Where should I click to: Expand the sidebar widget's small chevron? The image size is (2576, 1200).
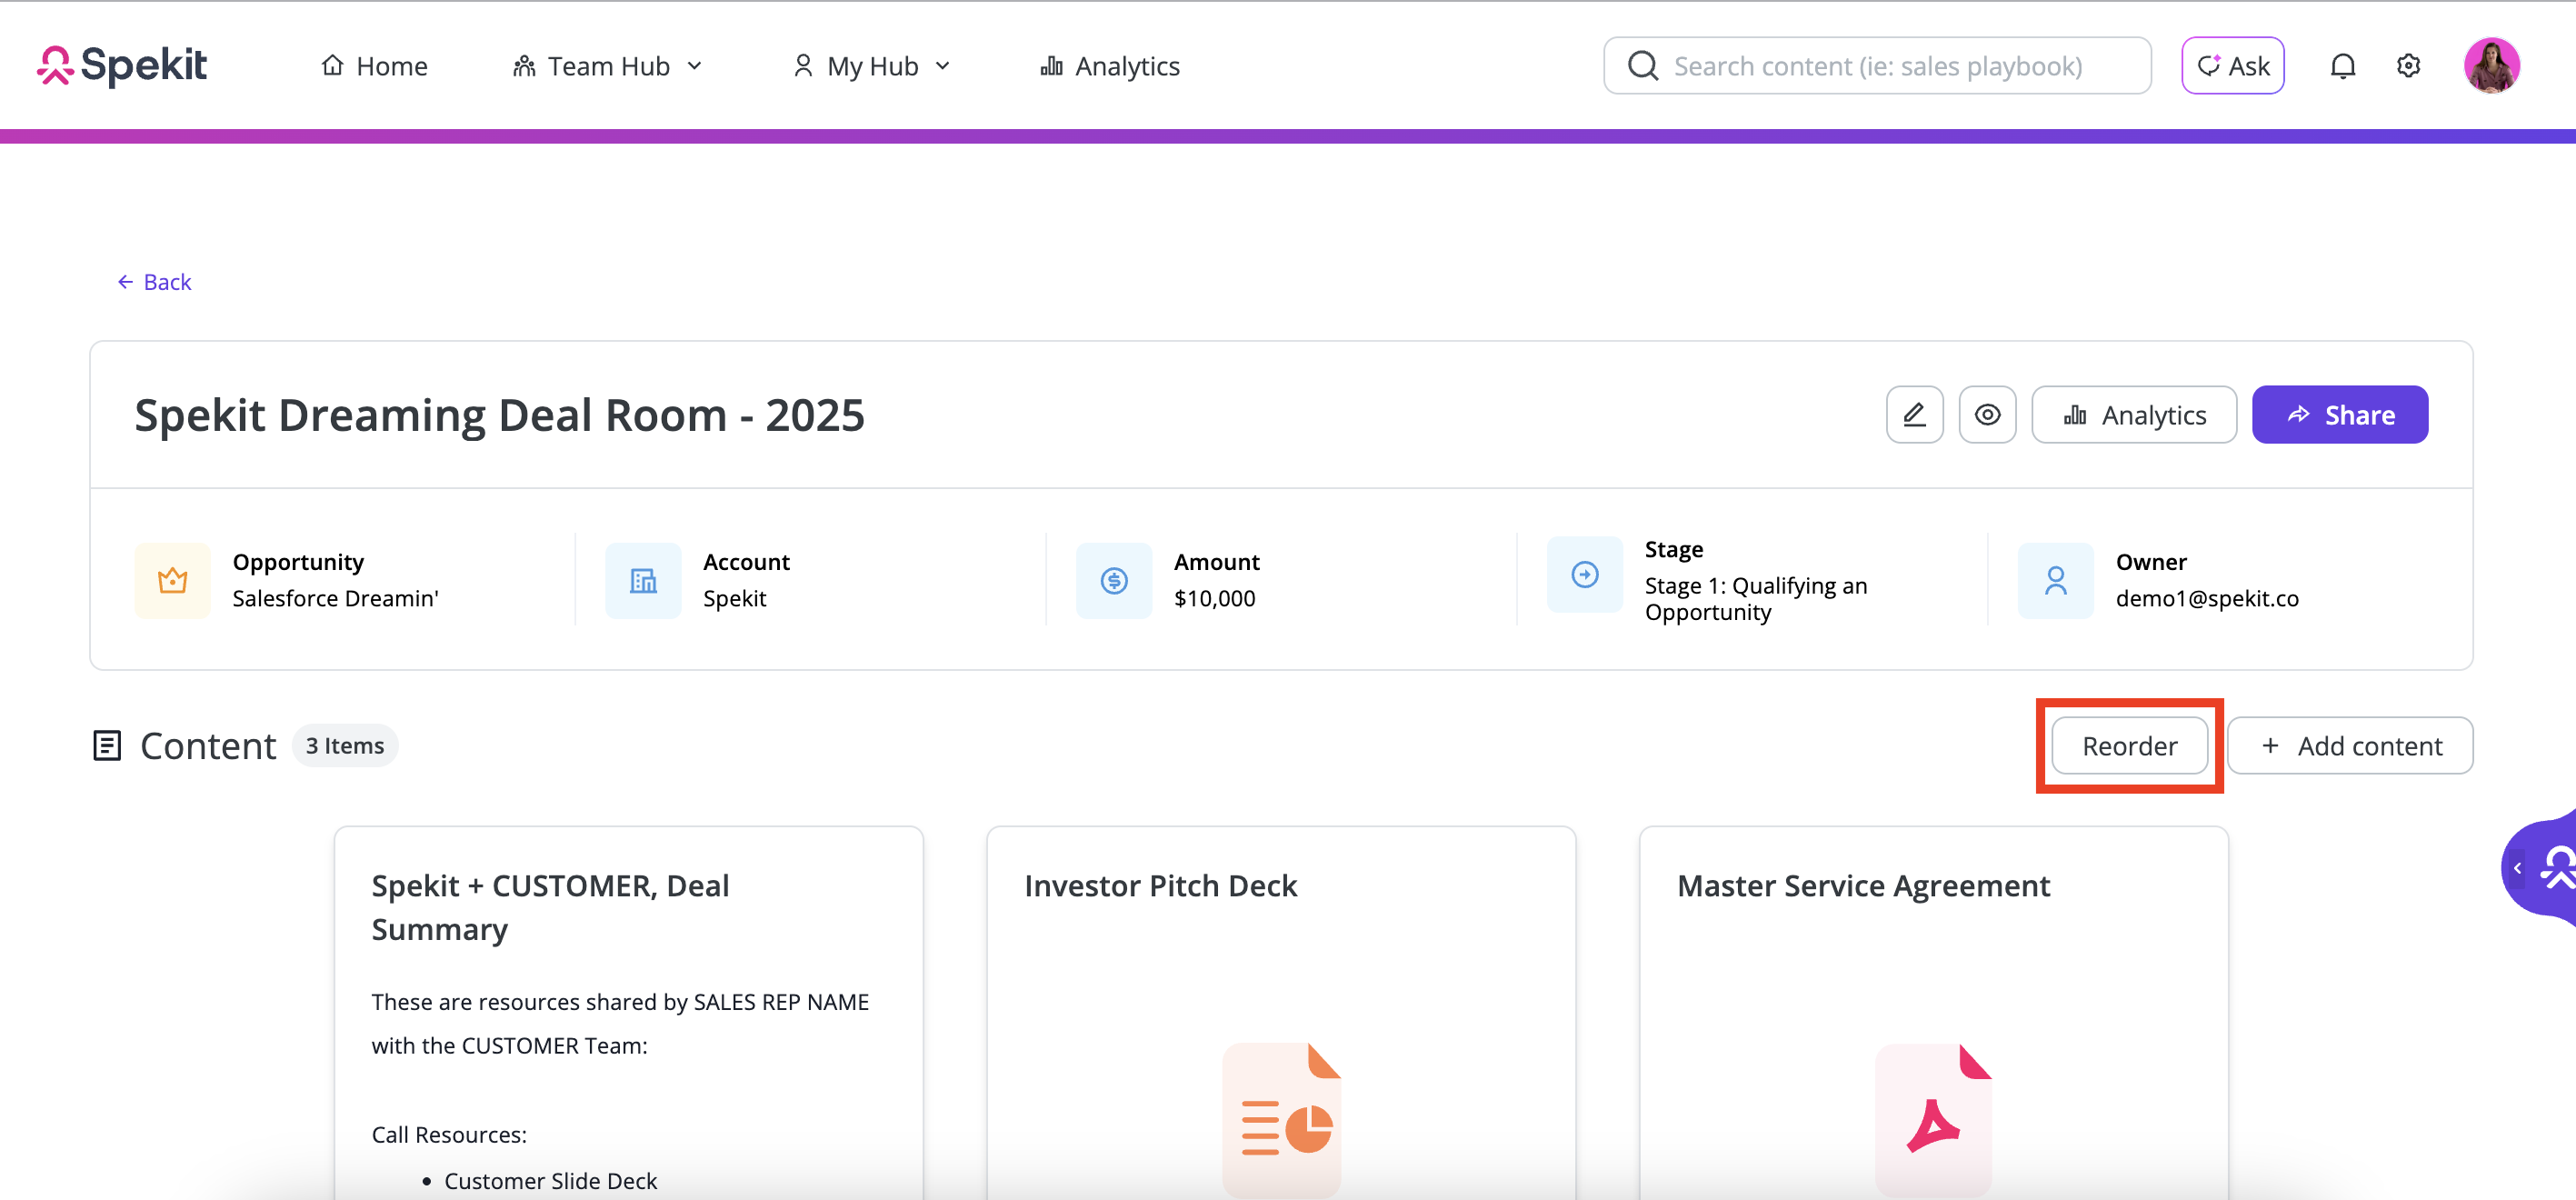click(x=2517, y=868)
